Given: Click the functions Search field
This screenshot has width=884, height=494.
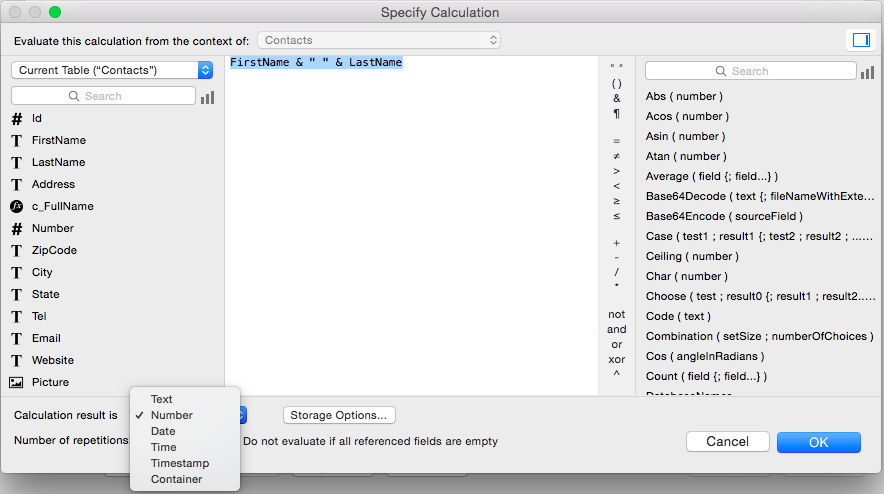Looking at the screenshot, I should 750,71.
